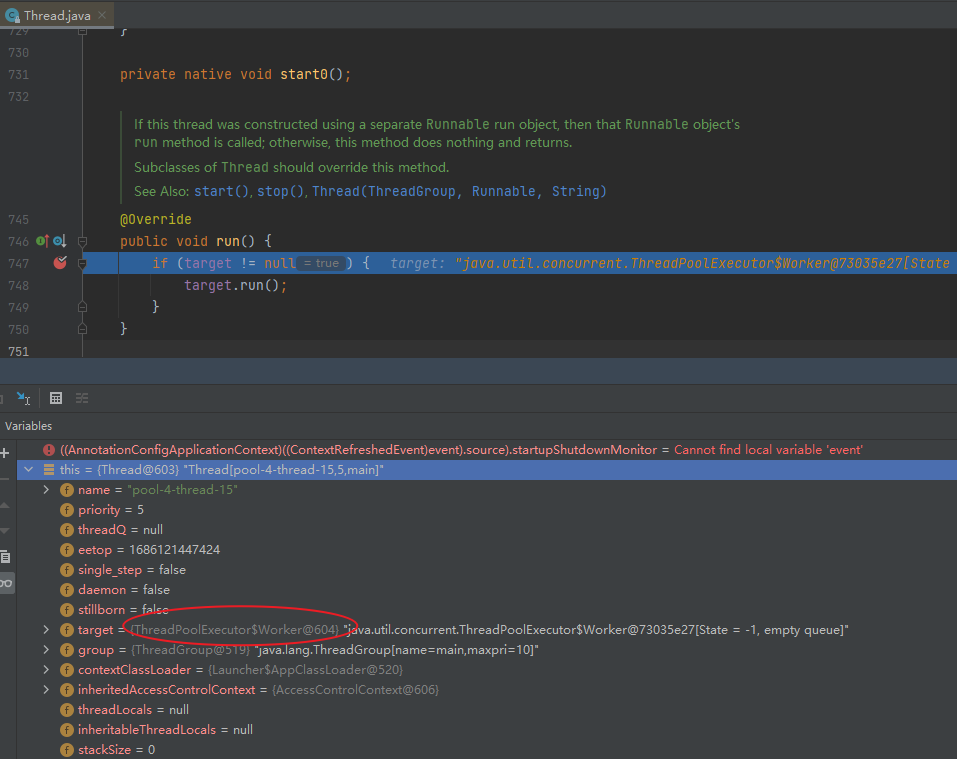The width and height of the screenshot is (957, 759).
Task: Close the Thread.java tab
Action: tap(102, 15)
